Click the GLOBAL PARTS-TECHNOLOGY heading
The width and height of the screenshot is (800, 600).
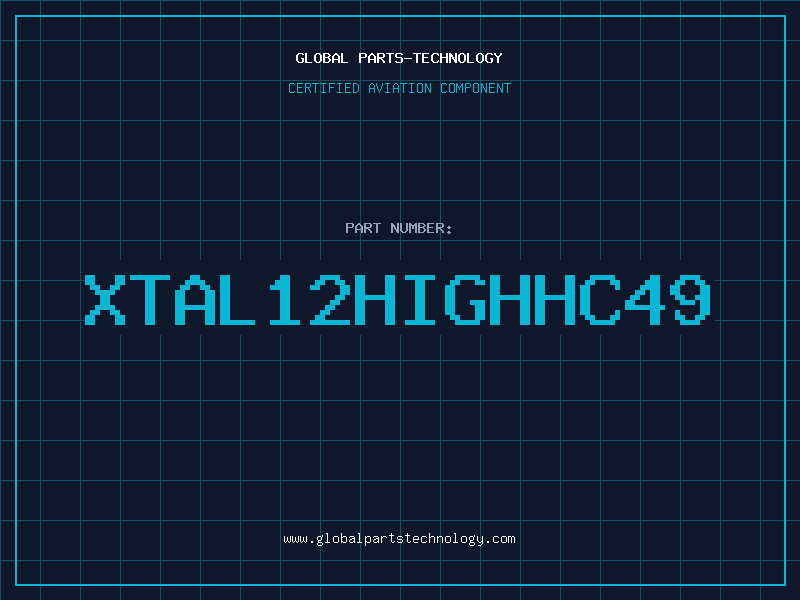click(399, 58)
